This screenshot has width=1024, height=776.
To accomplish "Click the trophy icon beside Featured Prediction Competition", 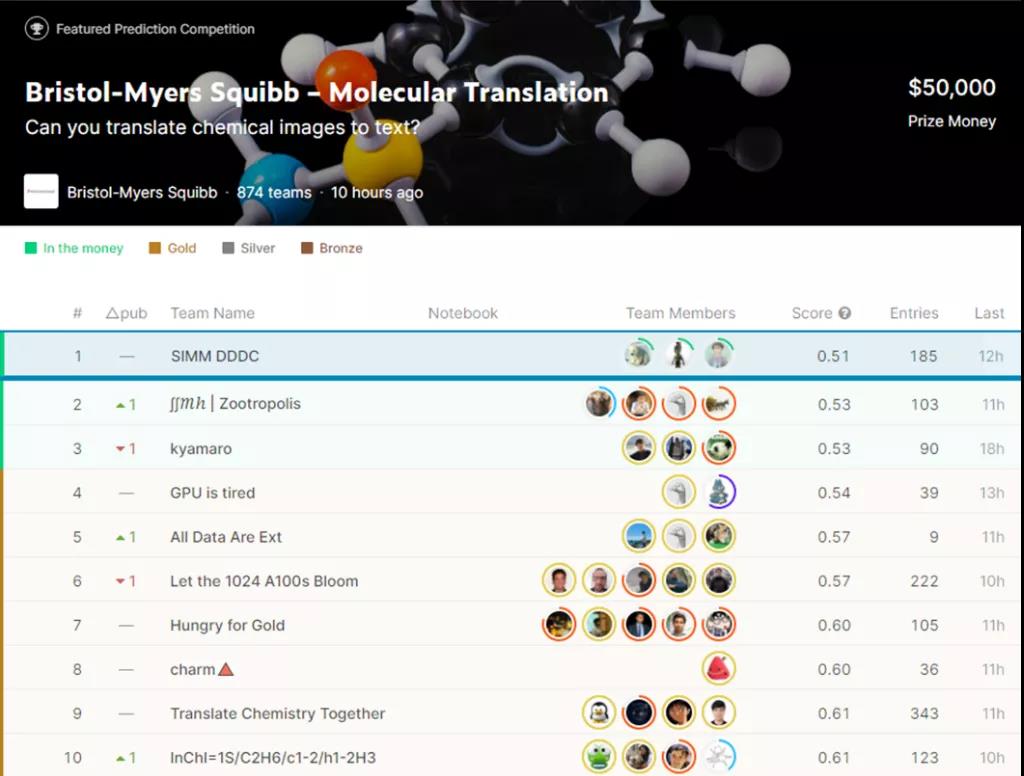I will coord(37,29).
